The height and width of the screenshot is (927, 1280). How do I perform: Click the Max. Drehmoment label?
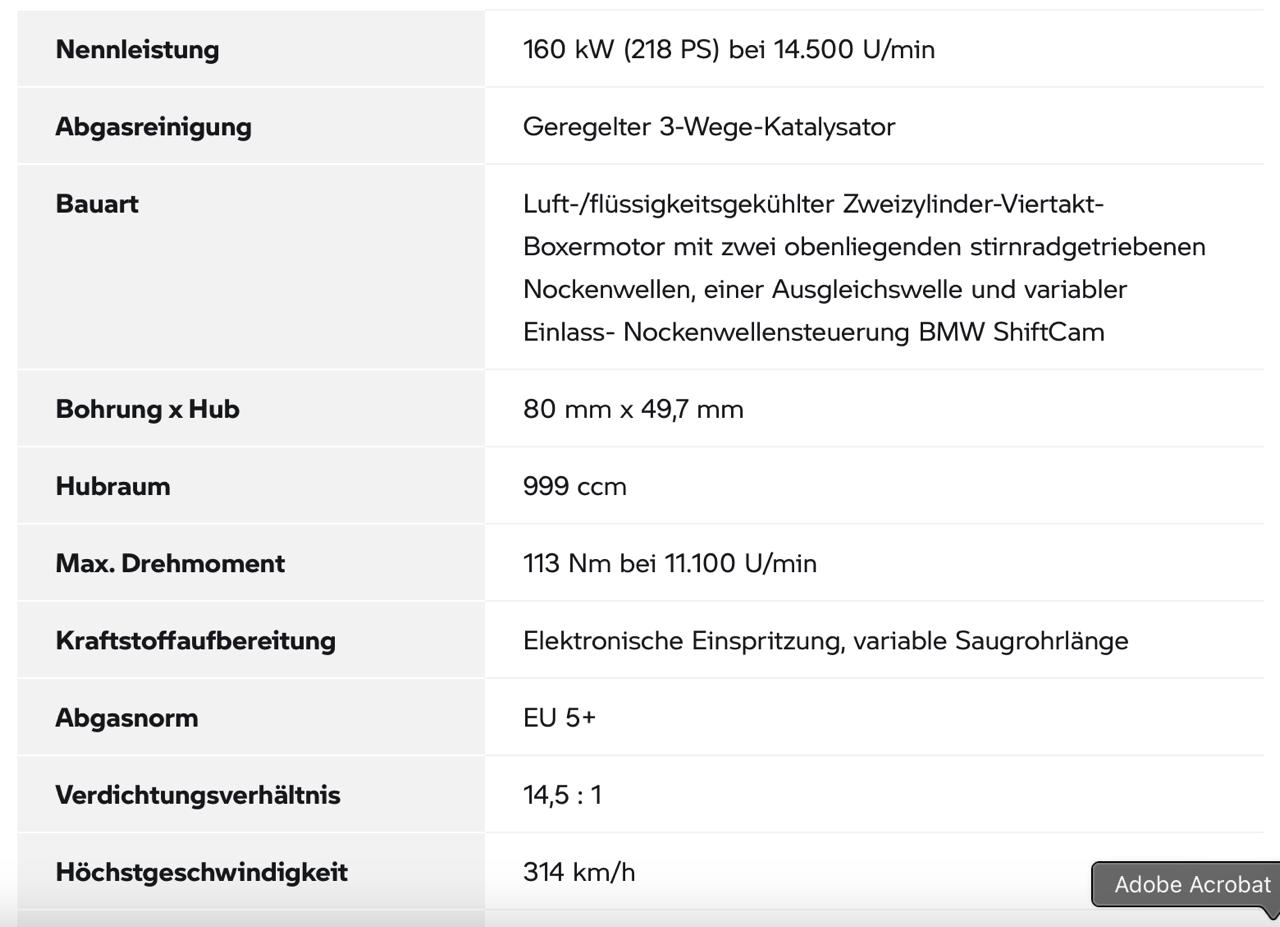click(x=170, y=563)
